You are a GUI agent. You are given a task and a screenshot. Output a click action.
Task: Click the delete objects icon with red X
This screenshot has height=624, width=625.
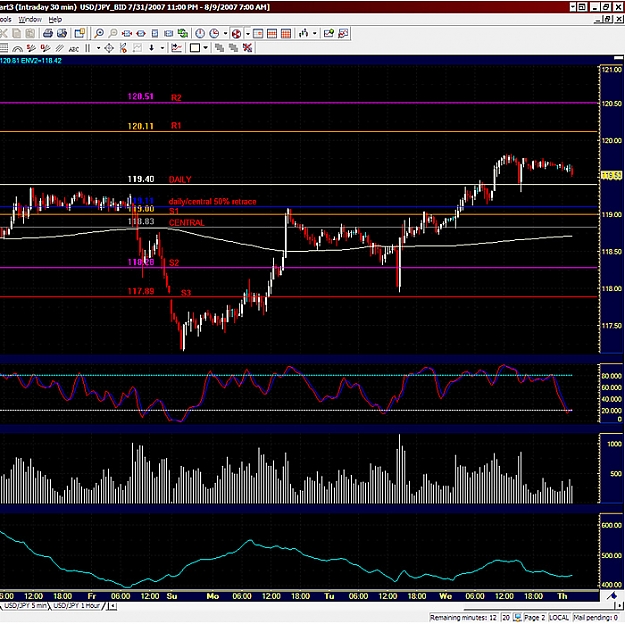(248, 48)
